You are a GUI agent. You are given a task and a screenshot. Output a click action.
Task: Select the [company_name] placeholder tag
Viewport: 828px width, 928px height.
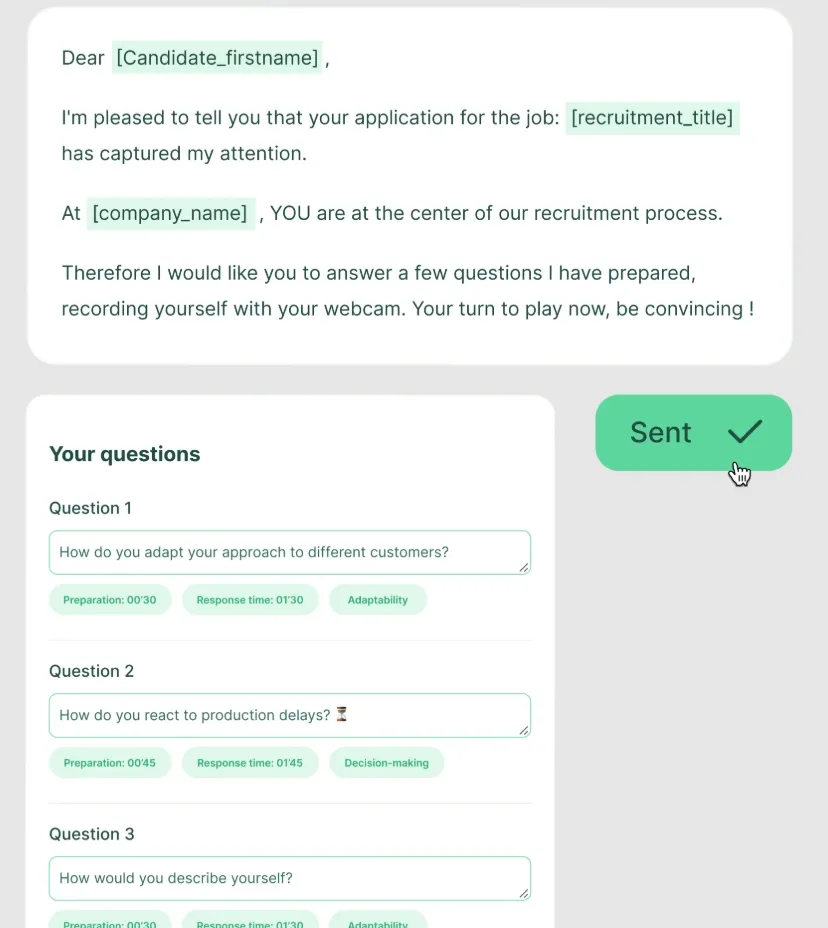(x=170, y=213)
